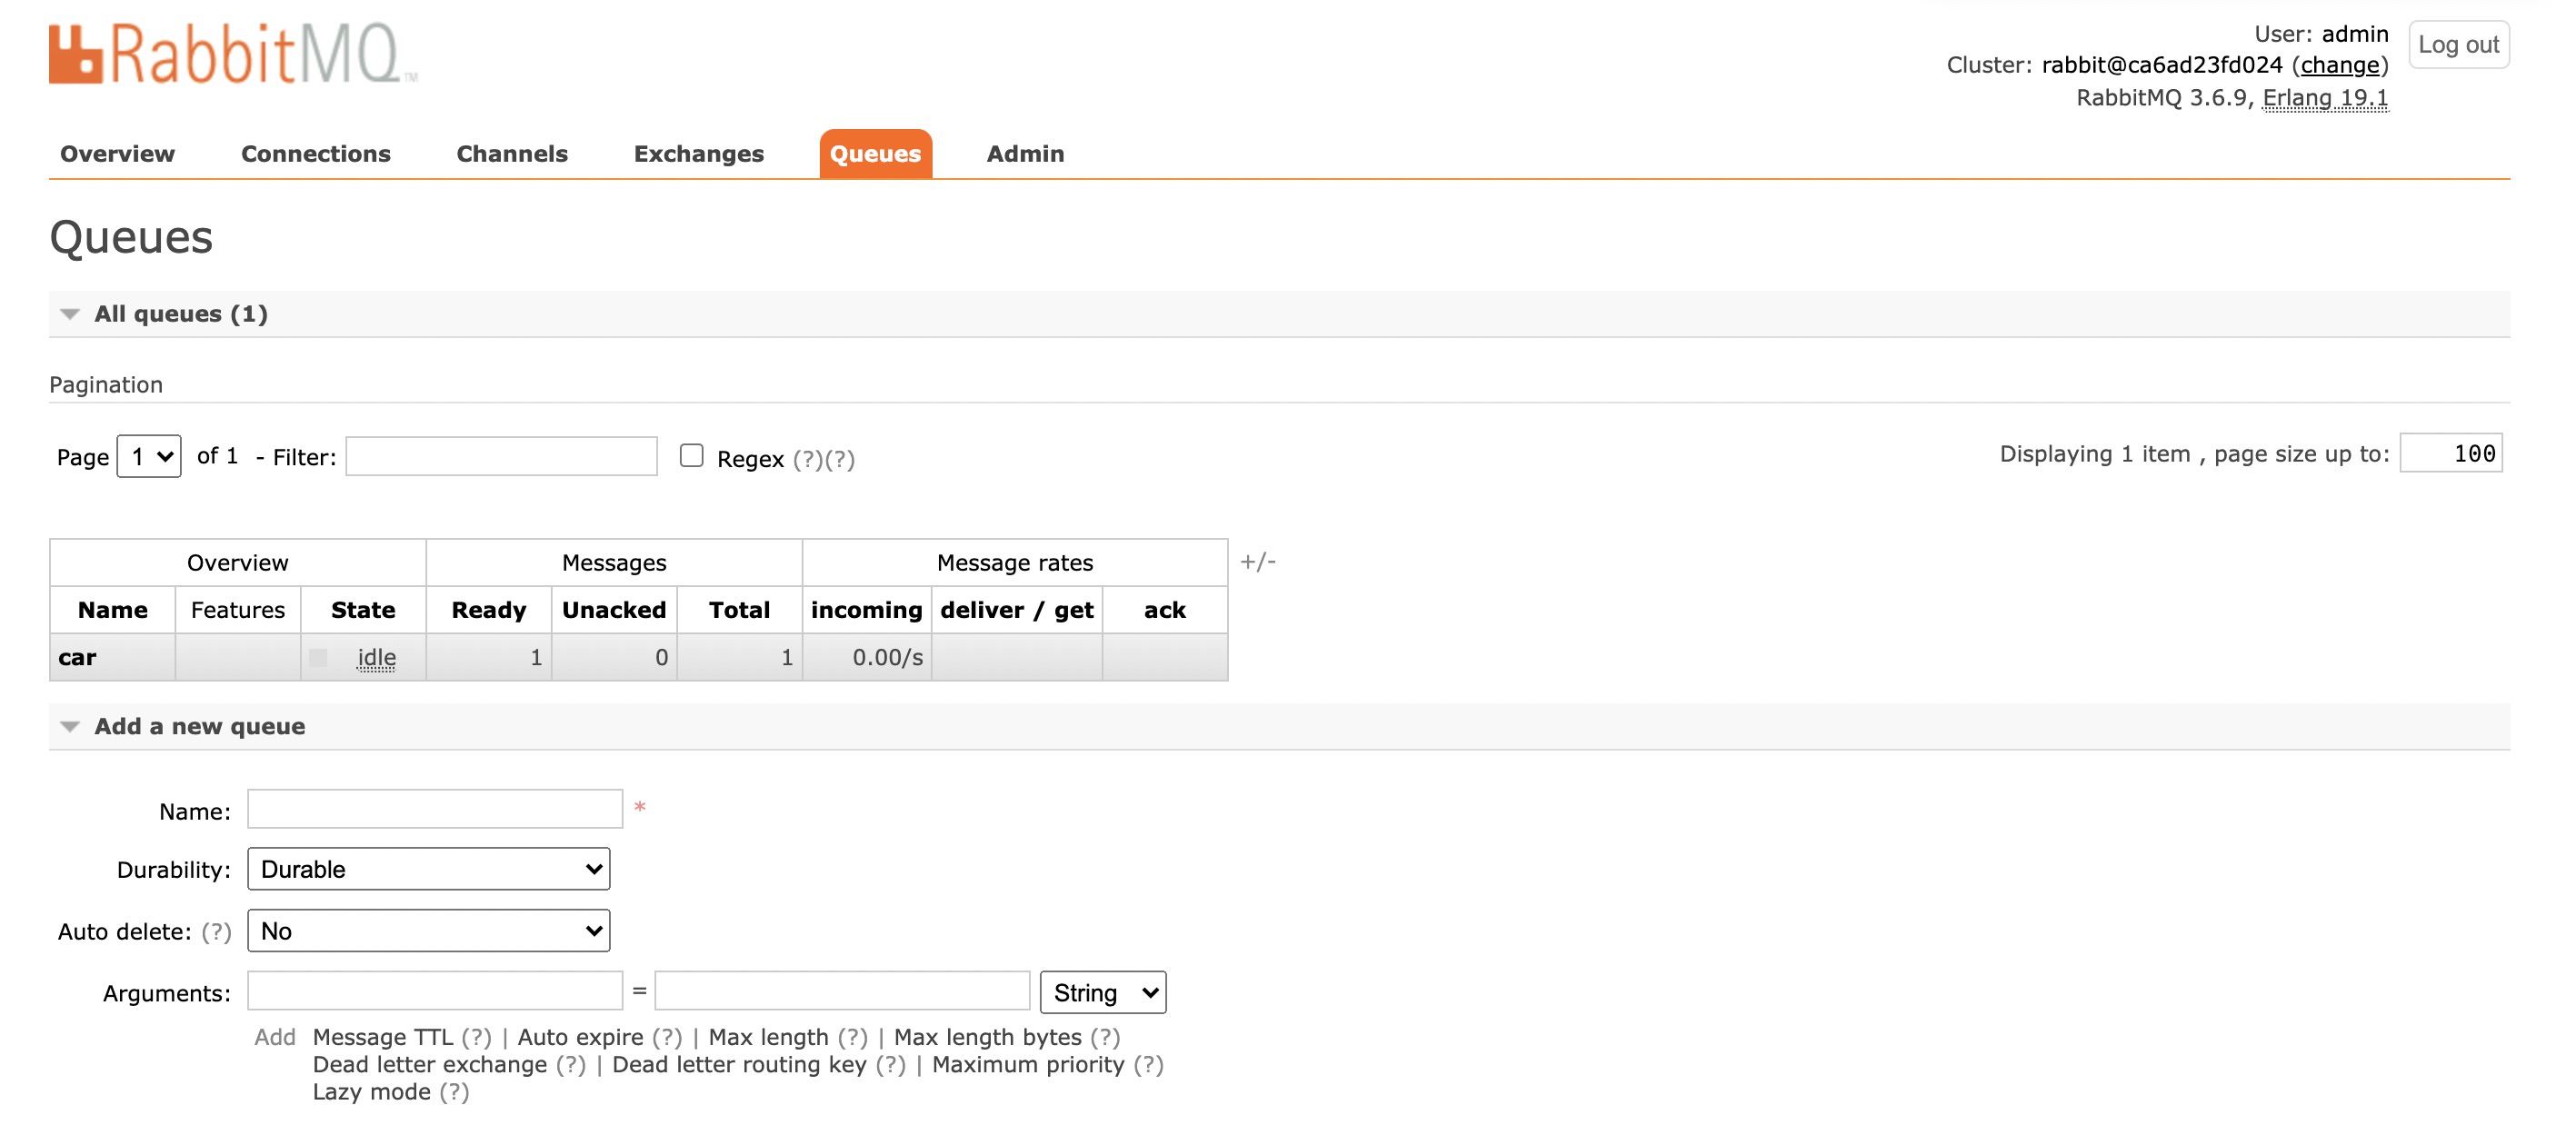Click the cluster change link
Image resolution: width=2576 pixels, height=1125 pixels.
[2339, 65]
